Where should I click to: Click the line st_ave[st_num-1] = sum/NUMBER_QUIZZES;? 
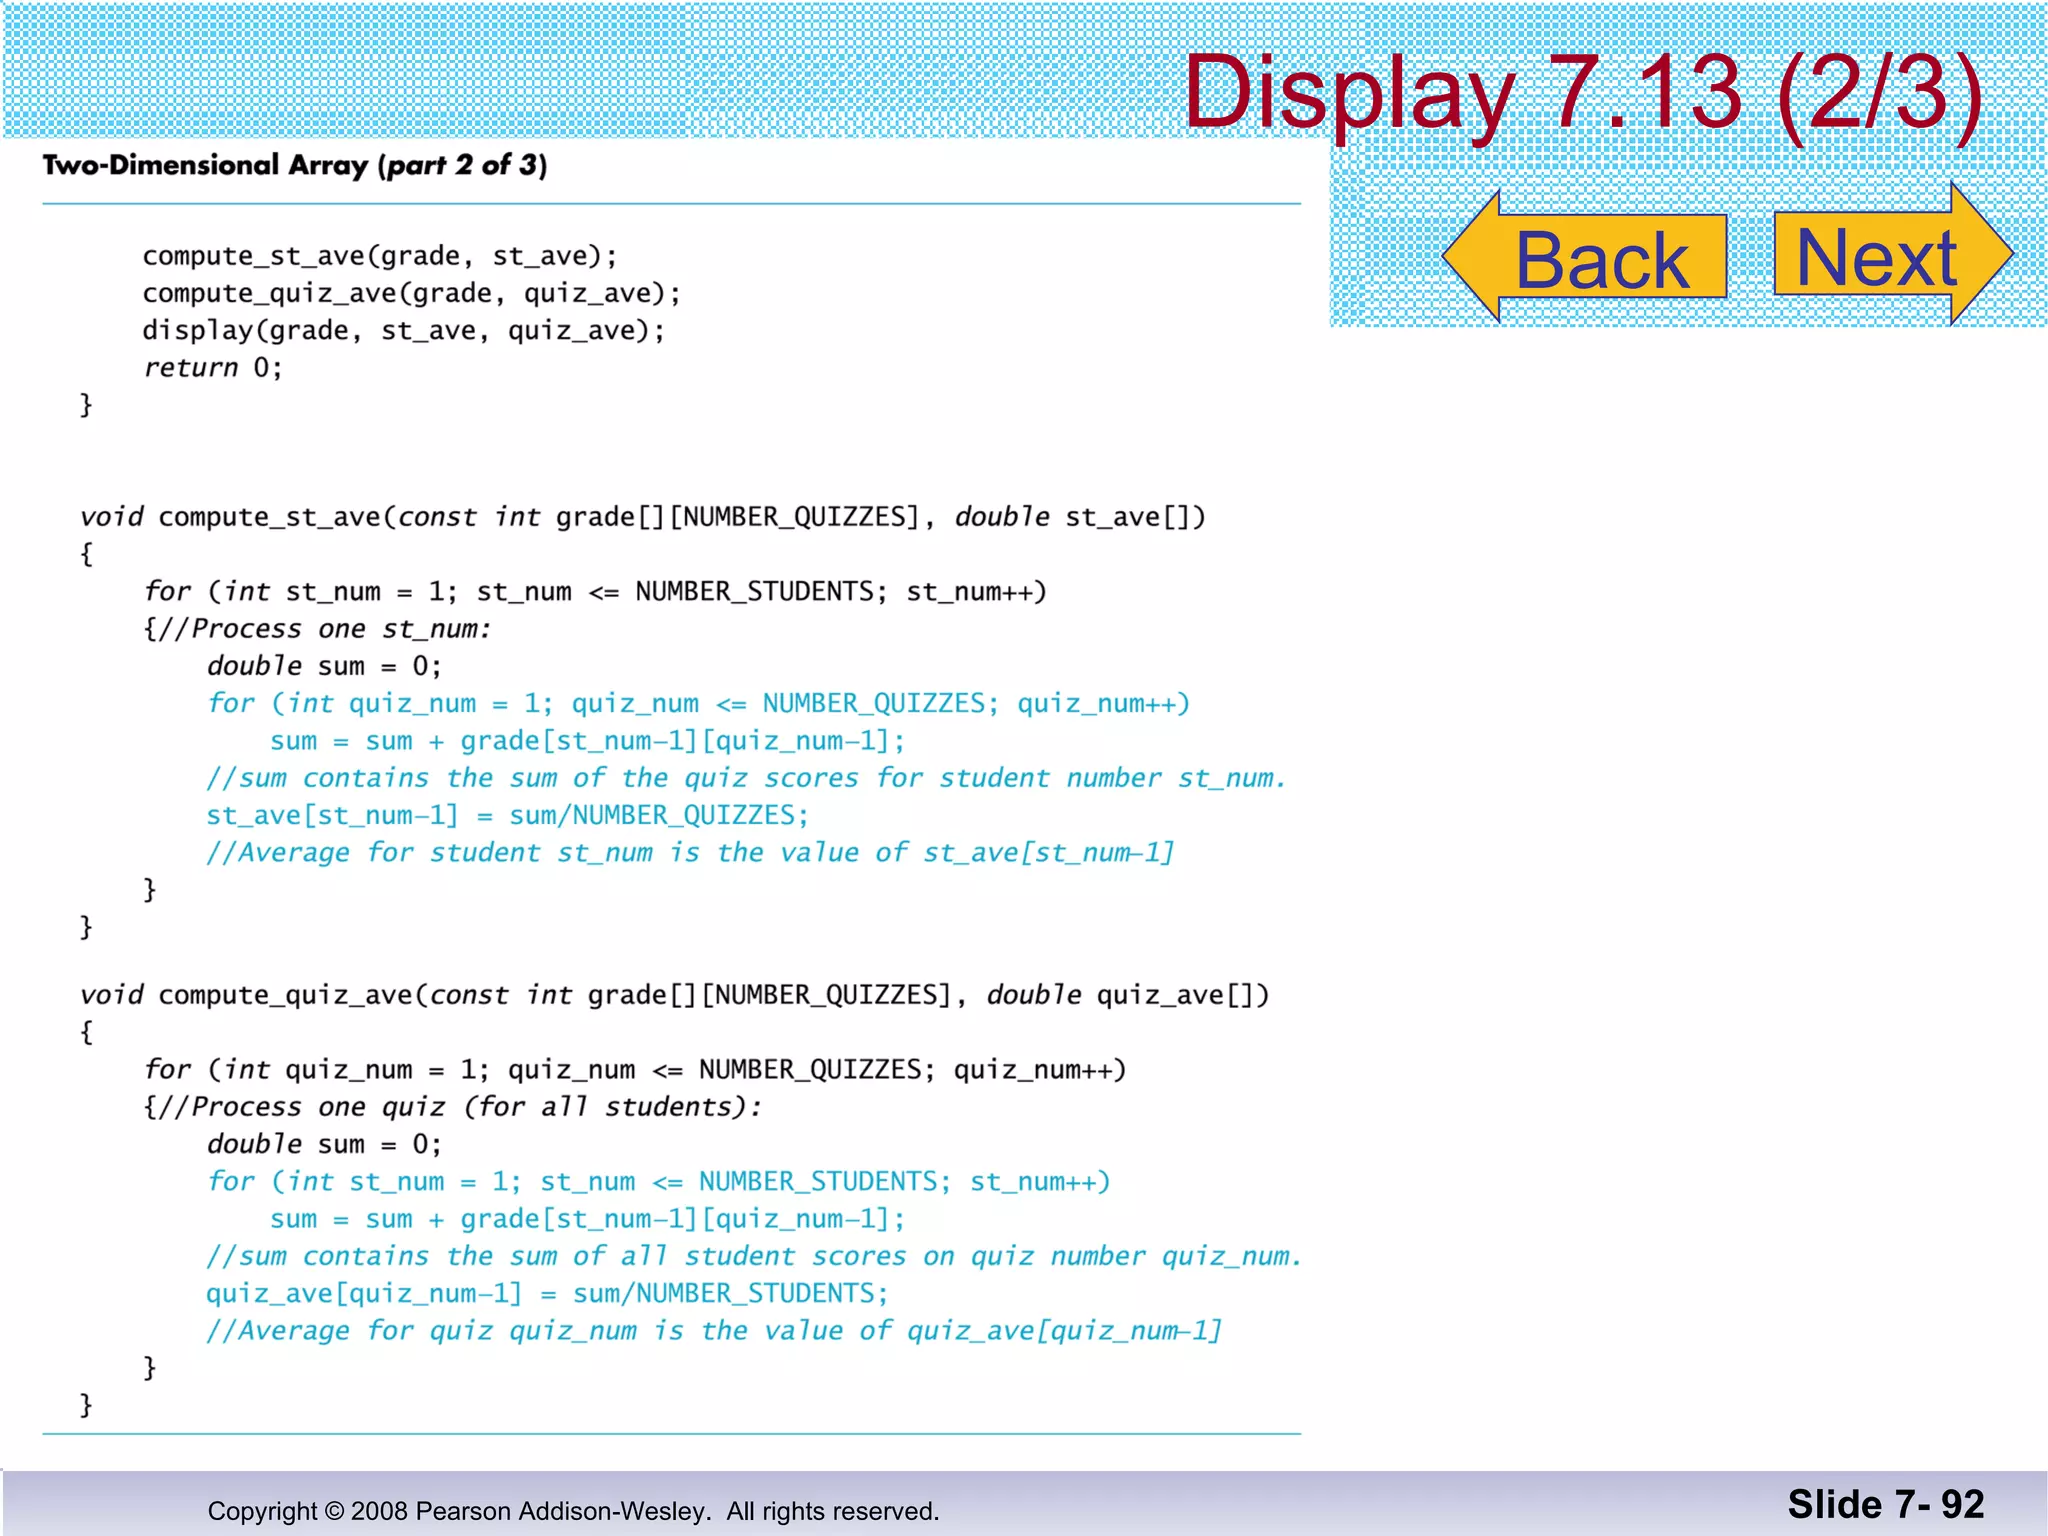click(507, 815)
